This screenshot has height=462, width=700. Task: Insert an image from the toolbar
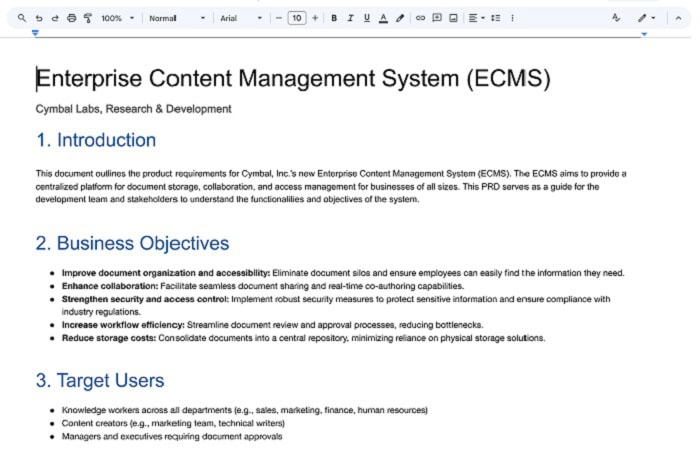[453, 18]
